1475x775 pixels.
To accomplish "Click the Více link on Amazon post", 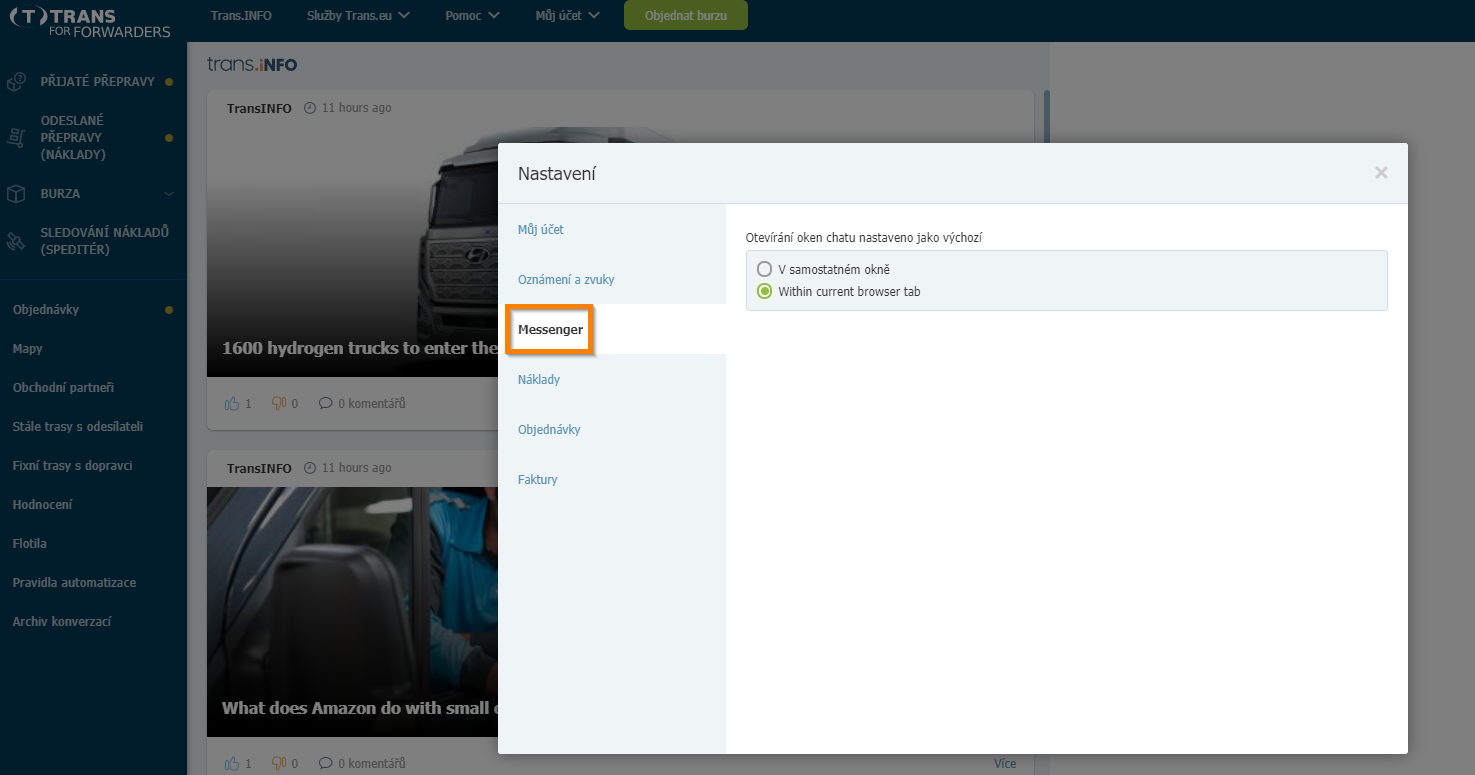I will [1005, 764].
